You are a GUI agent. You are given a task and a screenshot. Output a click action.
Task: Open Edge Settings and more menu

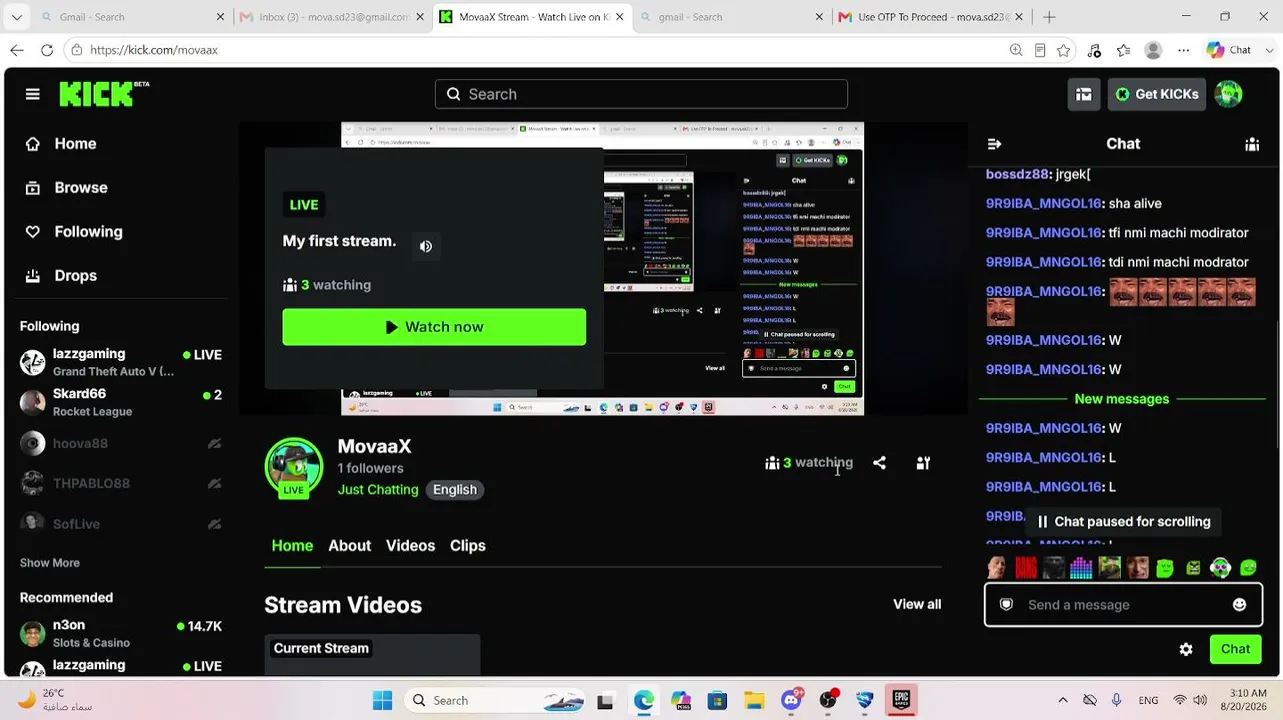[1184, 50]
